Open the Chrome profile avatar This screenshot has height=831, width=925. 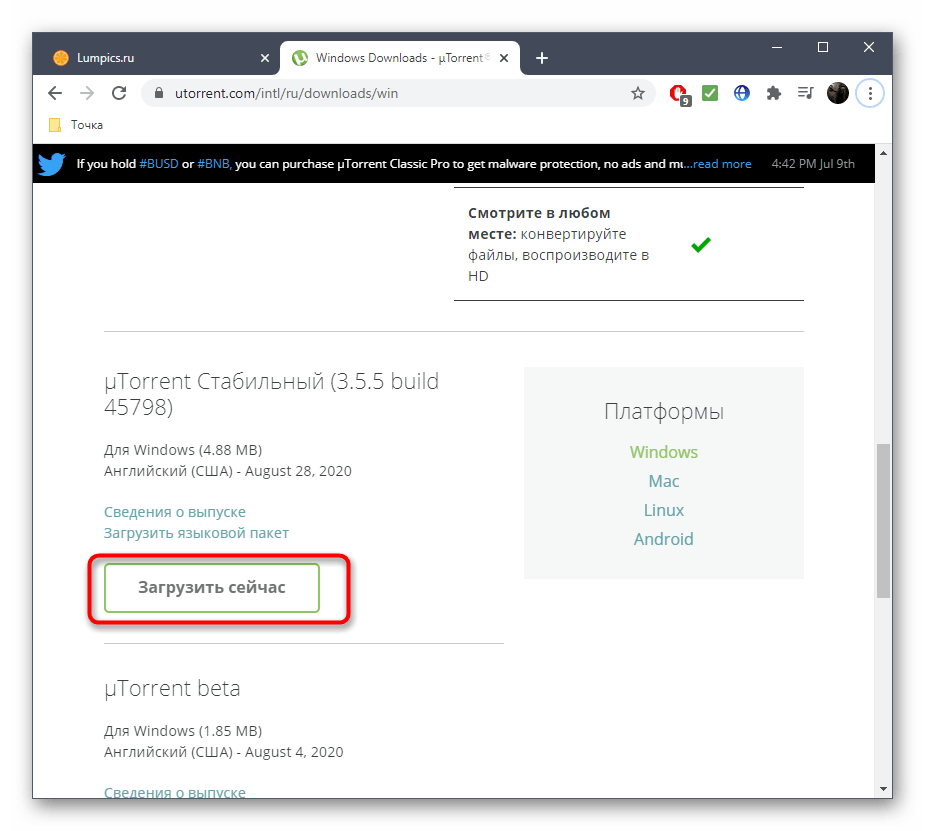coord(838,93)
